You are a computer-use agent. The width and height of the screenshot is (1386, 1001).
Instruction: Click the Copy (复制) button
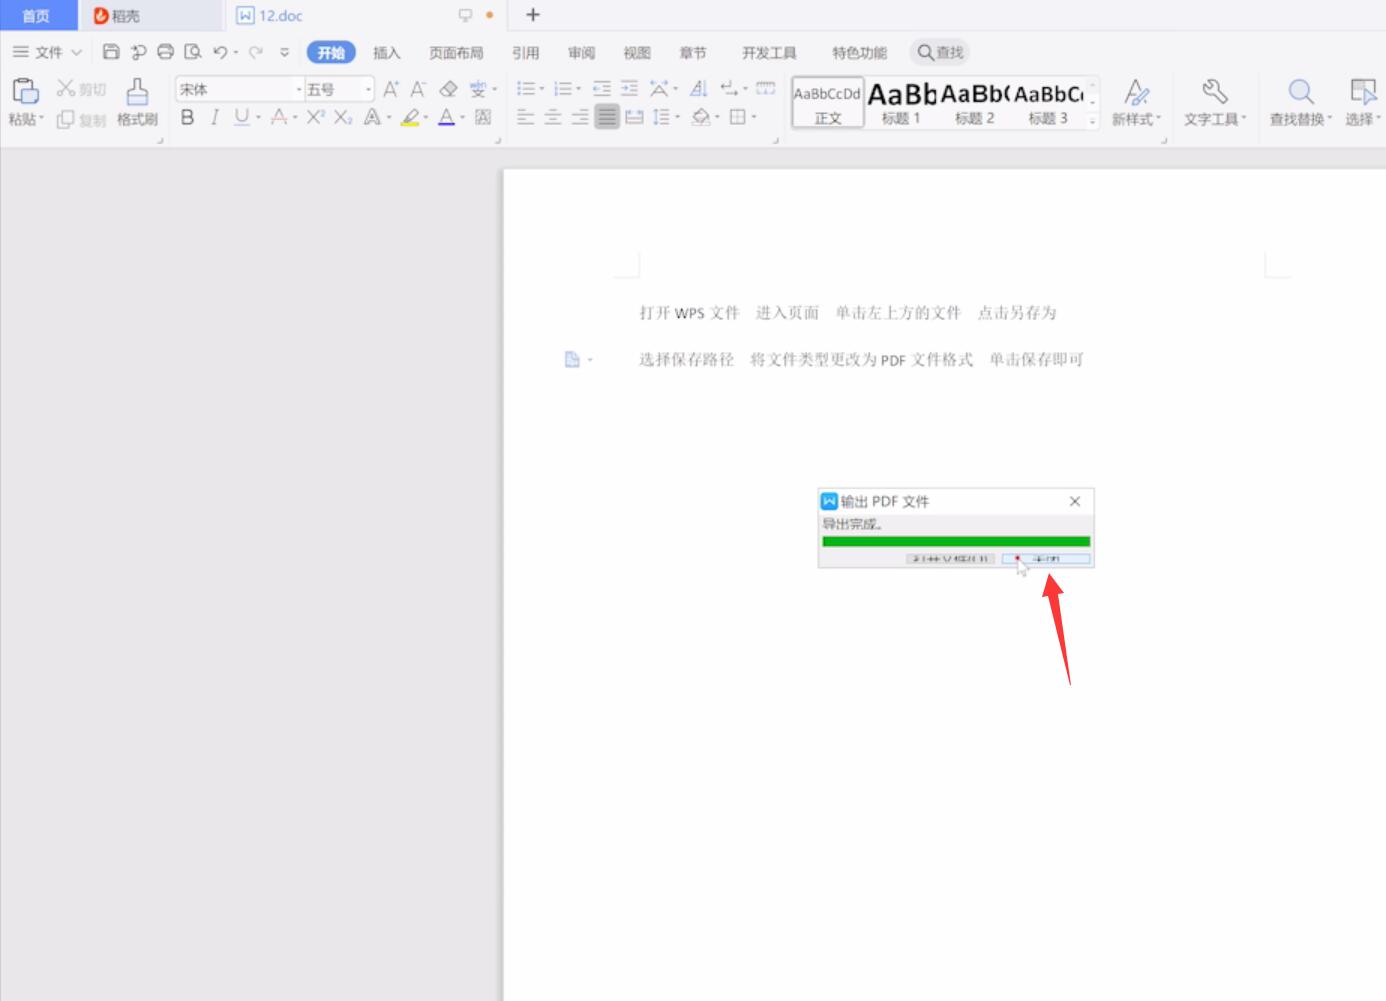coord(81,119)
